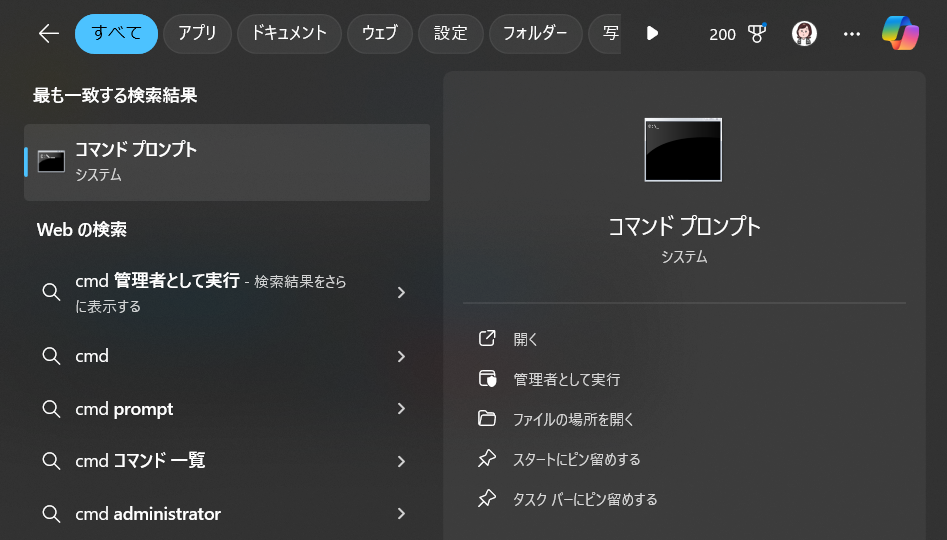
Task: Click the 200 rewards points
Action: pos(722,34)
